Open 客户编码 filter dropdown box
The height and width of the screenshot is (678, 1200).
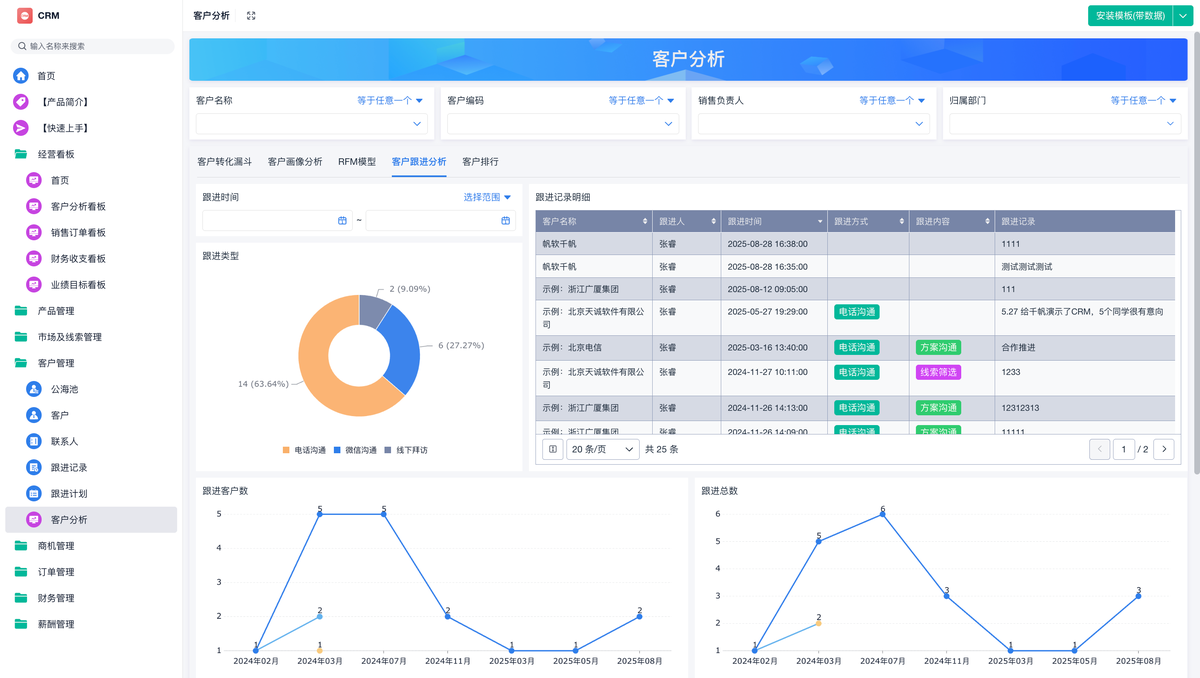563,124
